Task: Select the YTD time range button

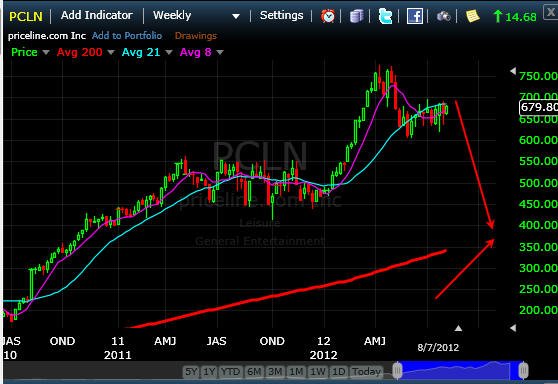Action: point(230,372)
